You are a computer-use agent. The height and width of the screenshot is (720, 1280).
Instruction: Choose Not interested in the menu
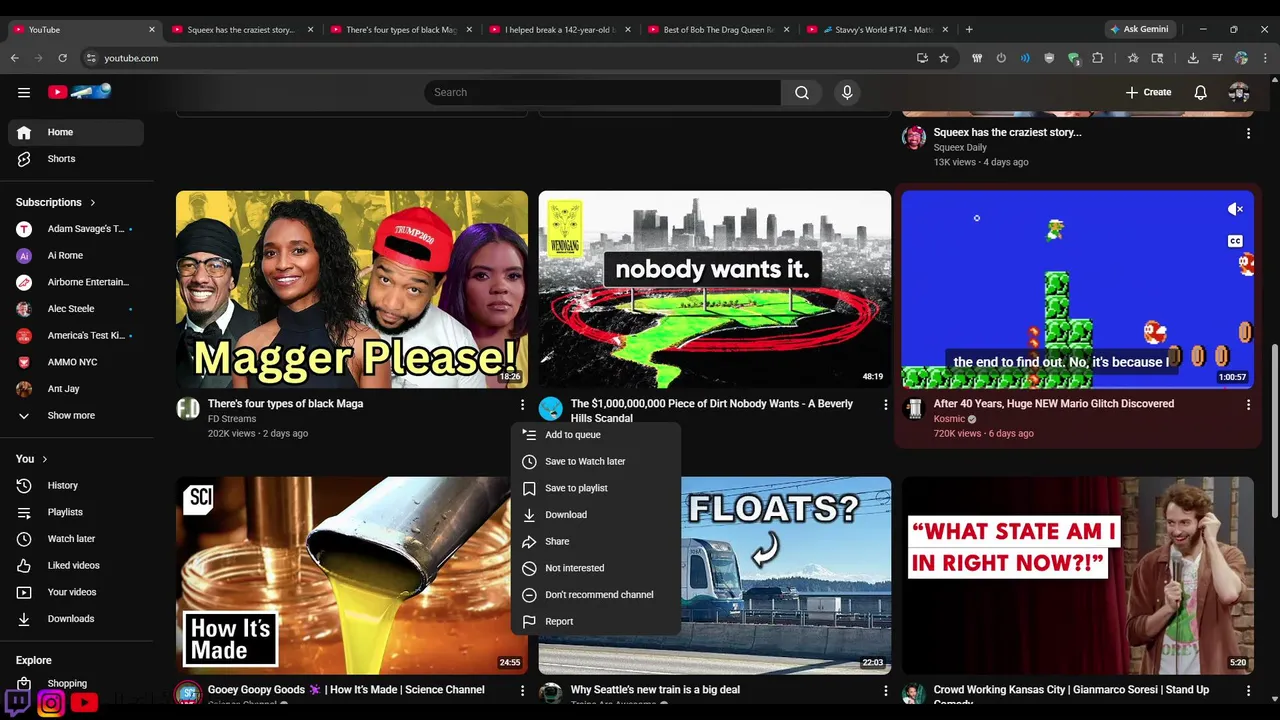(596, 568)
